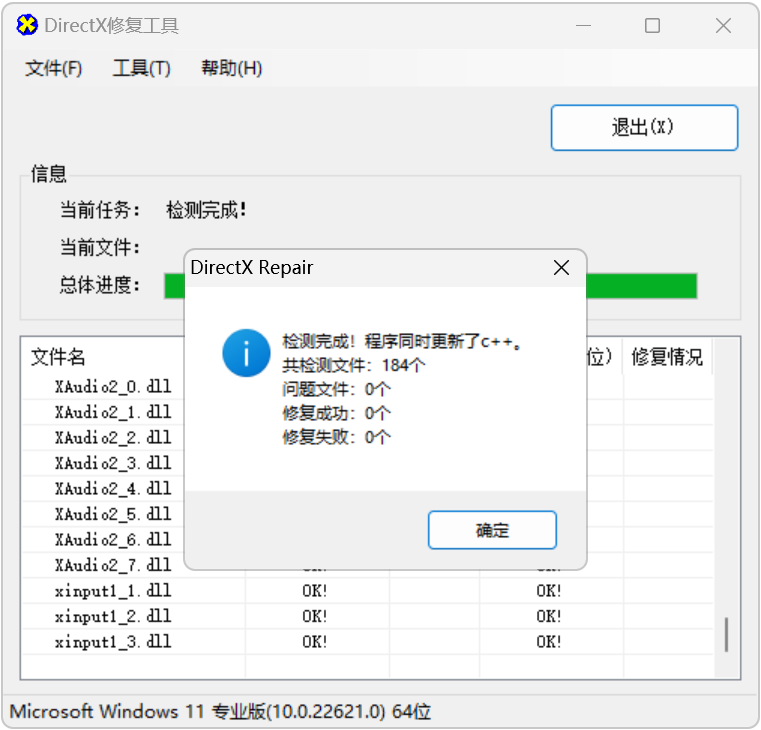Open the 工具(T) menu
This screenshot has width=761, height=730.
point(142,68)
